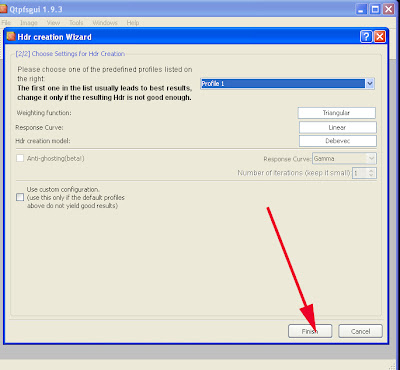Click the Choose Settings for Hdr Creation heading

[70, 54]
